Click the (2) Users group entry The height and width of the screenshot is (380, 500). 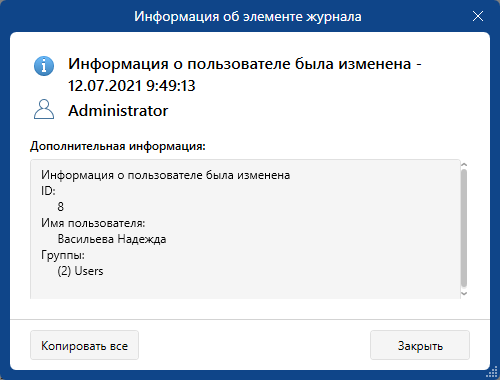pyautogui.click(x=80, y=271)
